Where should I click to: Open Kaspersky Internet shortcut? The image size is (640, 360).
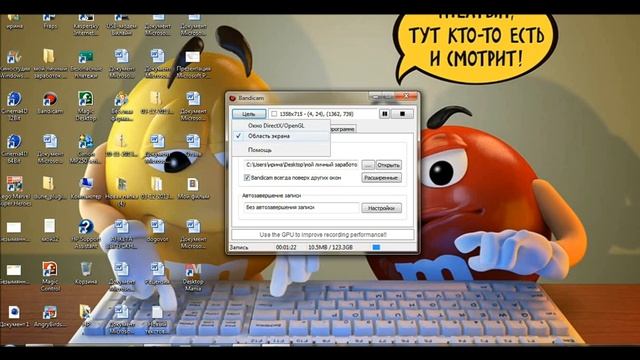[86, 24]
